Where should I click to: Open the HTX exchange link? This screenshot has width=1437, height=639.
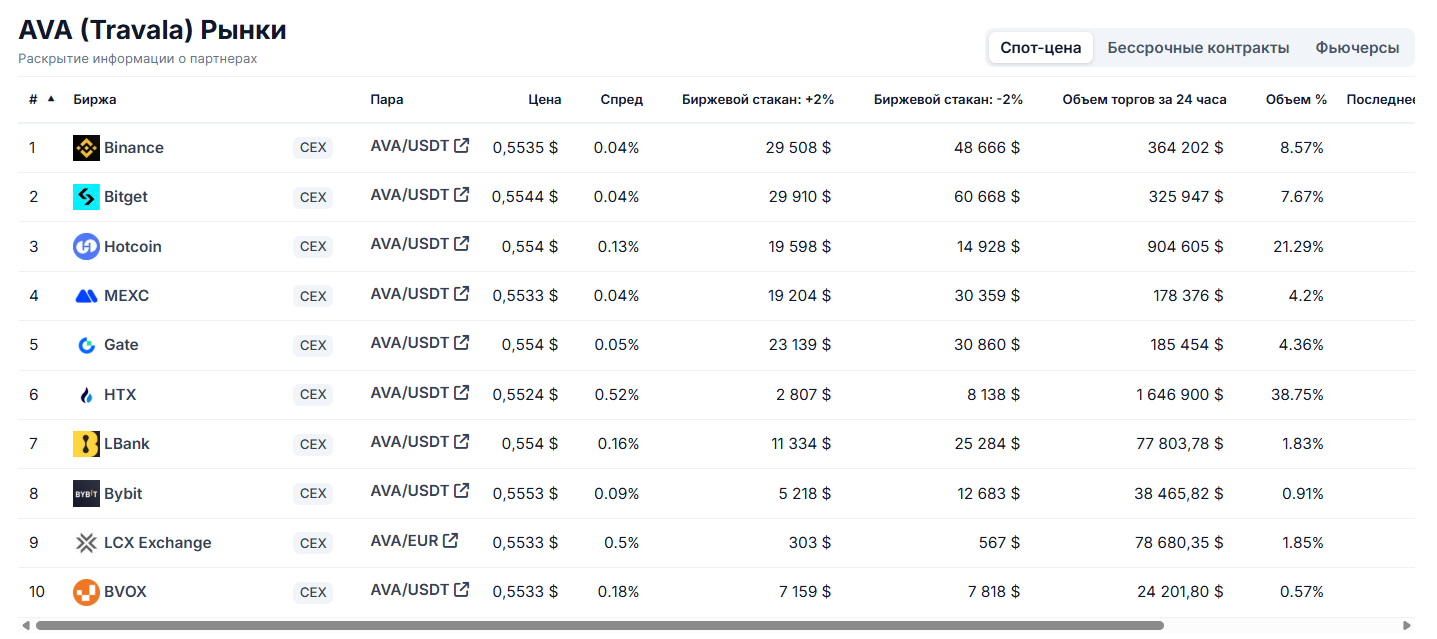click(120, 395)
